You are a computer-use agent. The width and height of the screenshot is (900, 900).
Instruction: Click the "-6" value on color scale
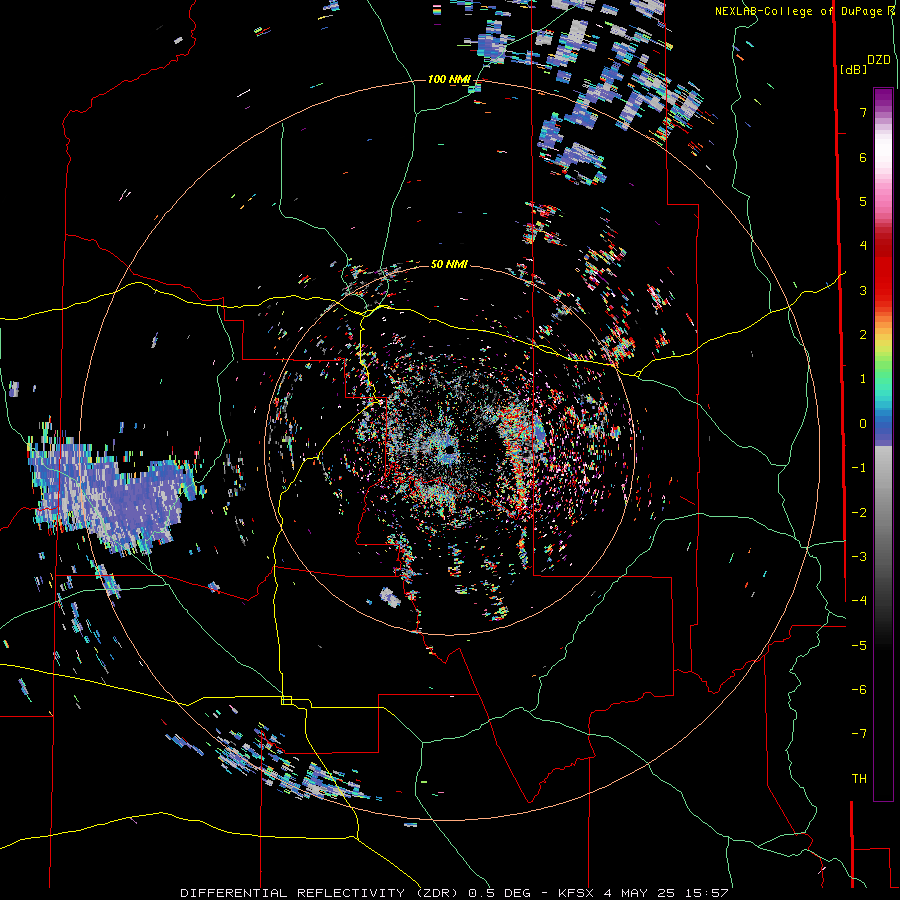click(859, 690)
